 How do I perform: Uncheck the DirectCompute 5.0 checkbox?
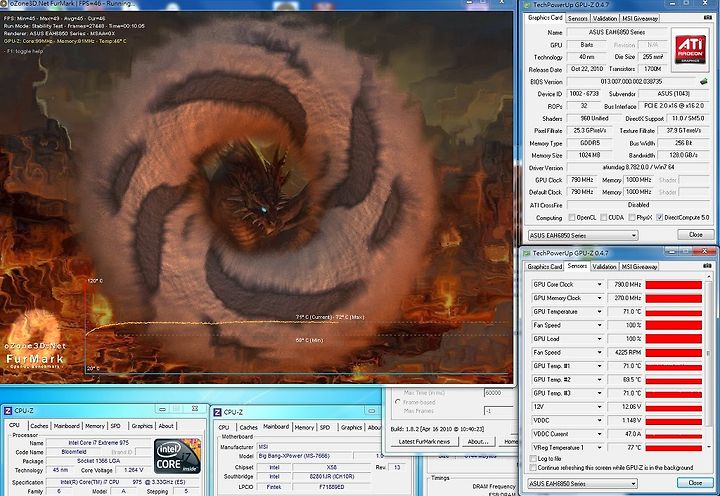[x=659, y=217]
